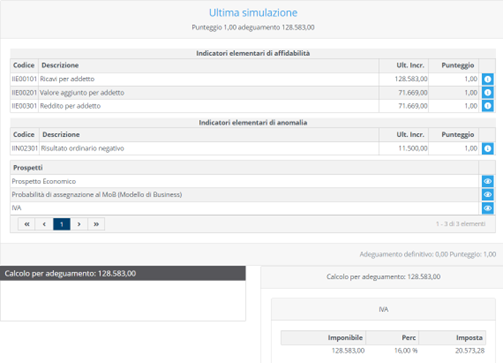Open info for Risultato ordinario negativo
The height and width of the screenshot is (363, 503).
click(x=487, y=148)
